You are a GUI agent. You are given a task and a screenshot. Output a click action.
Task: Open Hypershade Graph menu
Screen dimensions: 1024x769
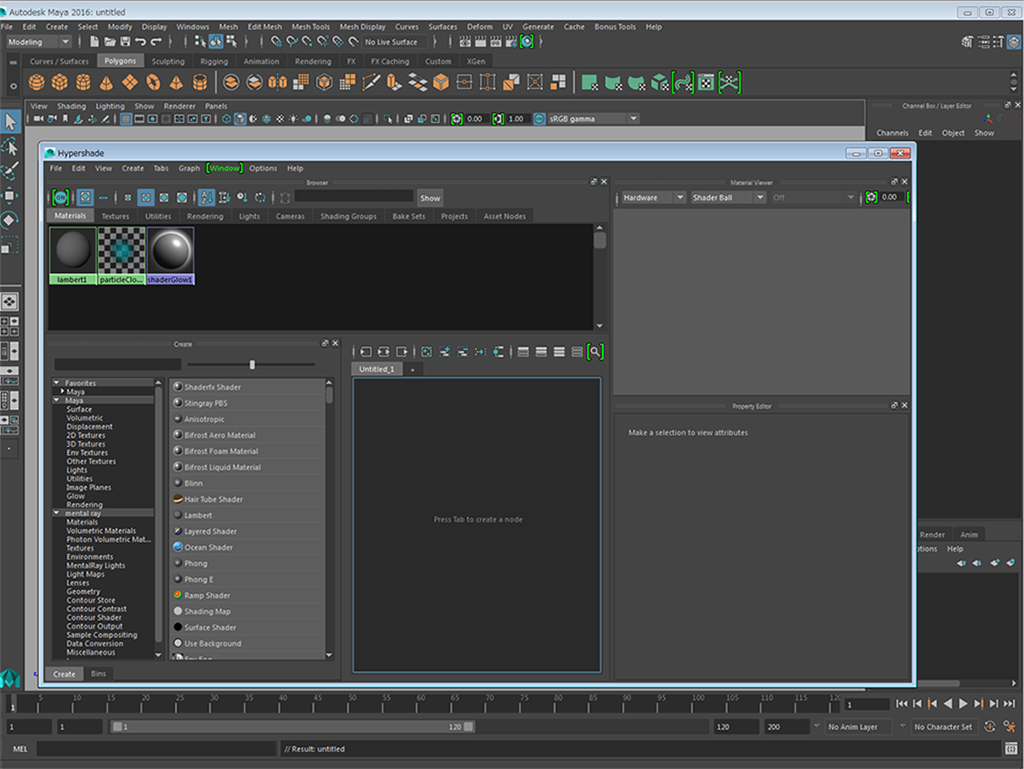[x=189, y=168]
